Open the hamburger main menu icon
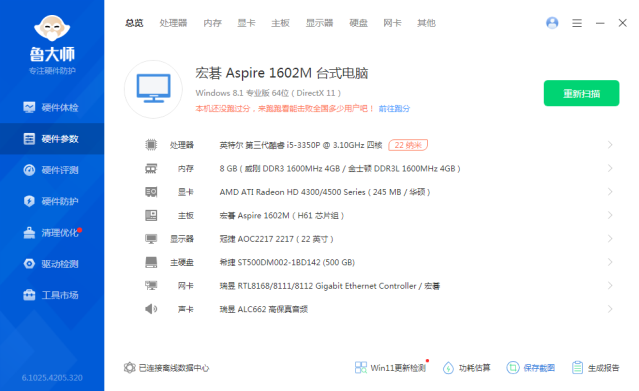 coord(577,23)
